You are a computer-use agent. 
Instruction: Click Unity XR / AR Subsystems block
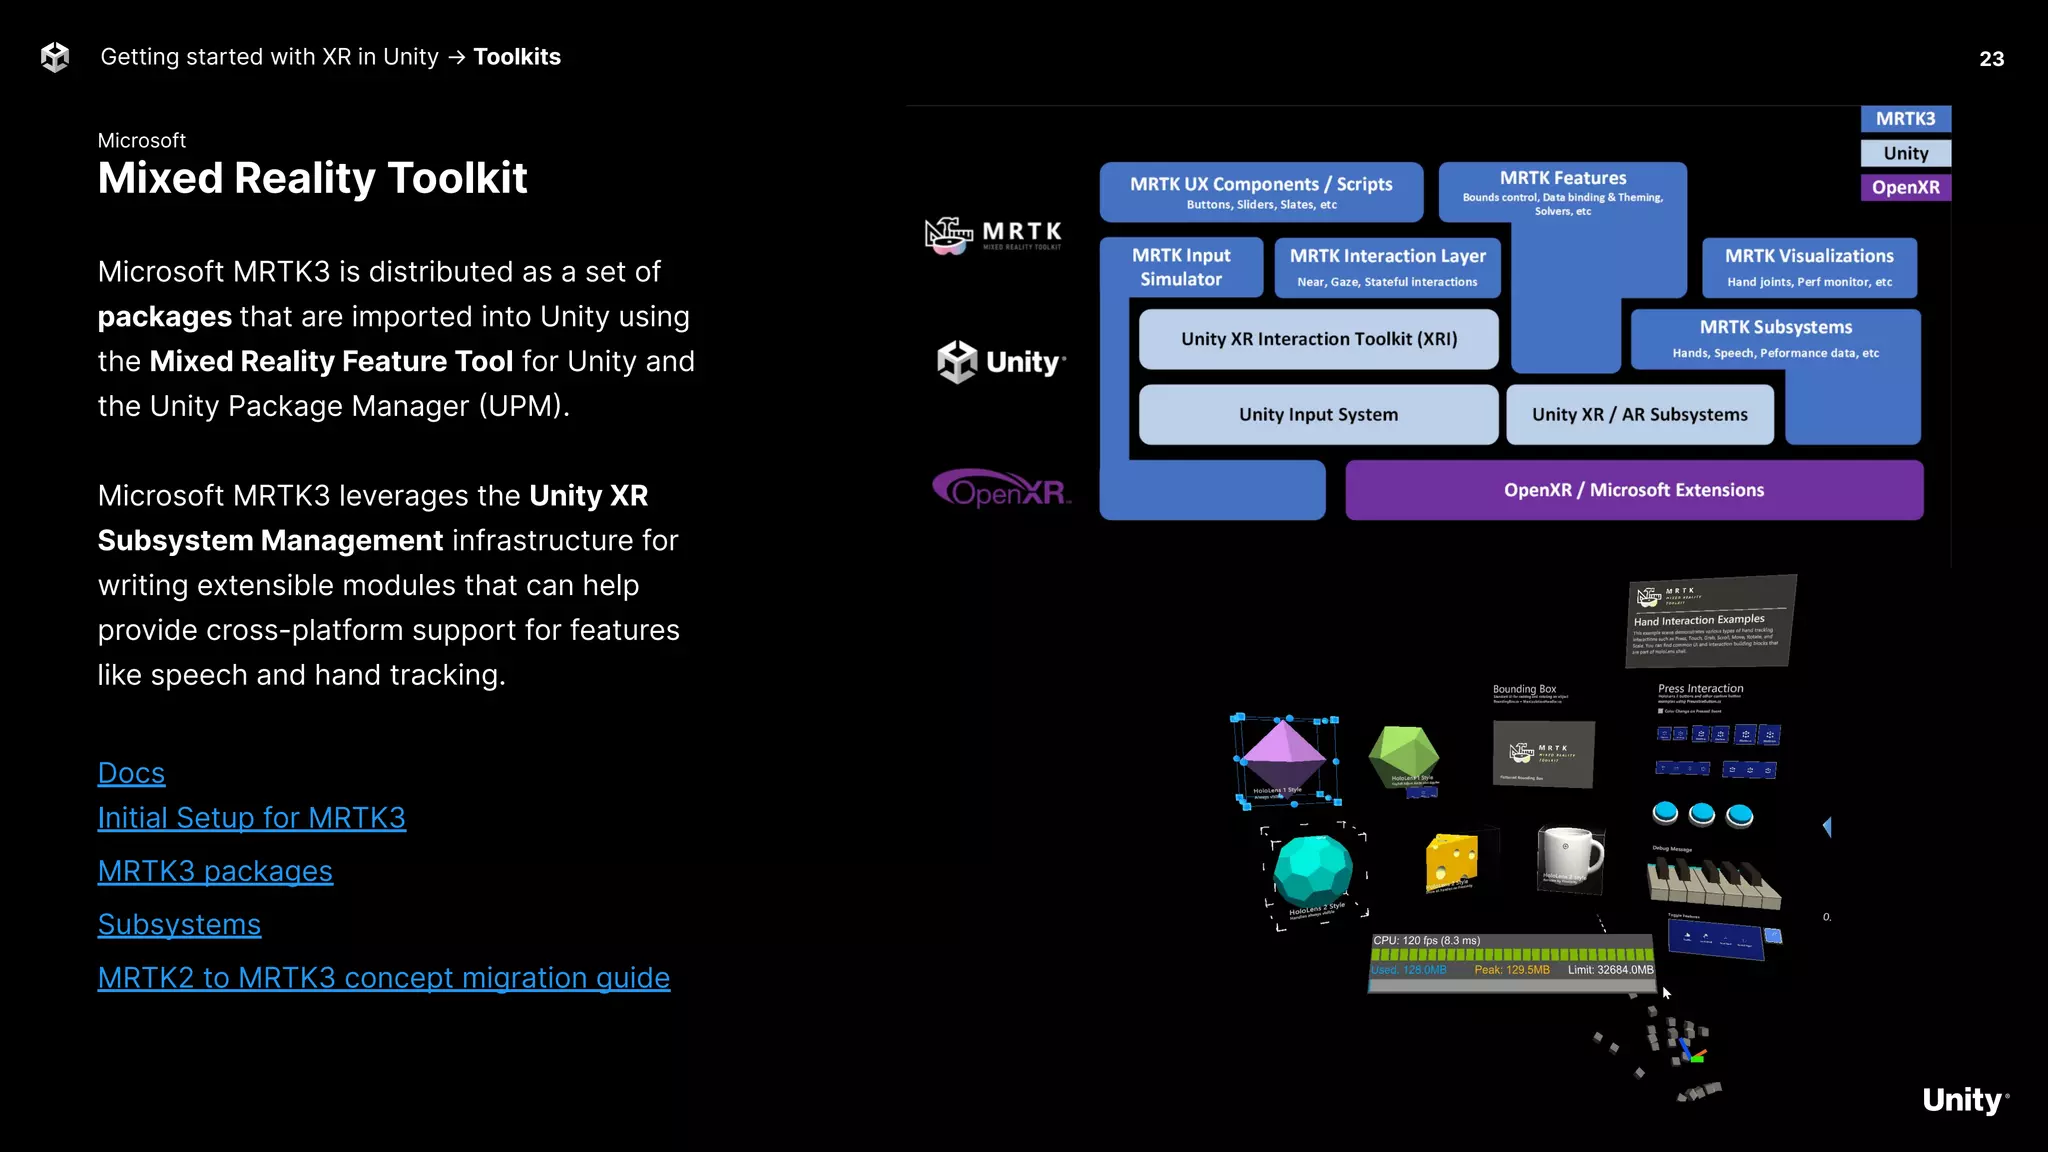1640,414
